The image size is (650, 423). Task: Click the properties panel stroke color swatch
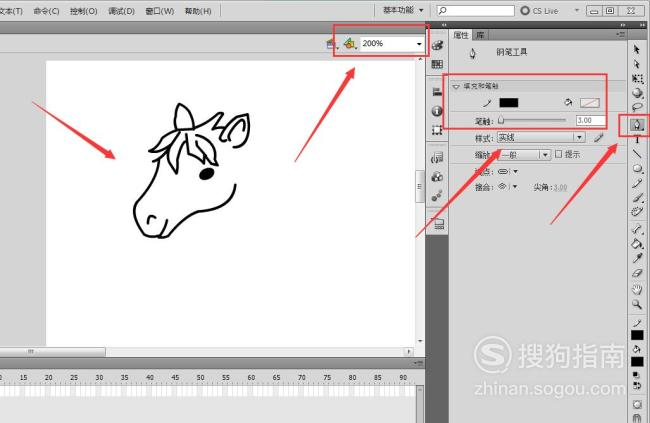click(x=509, y=103)
